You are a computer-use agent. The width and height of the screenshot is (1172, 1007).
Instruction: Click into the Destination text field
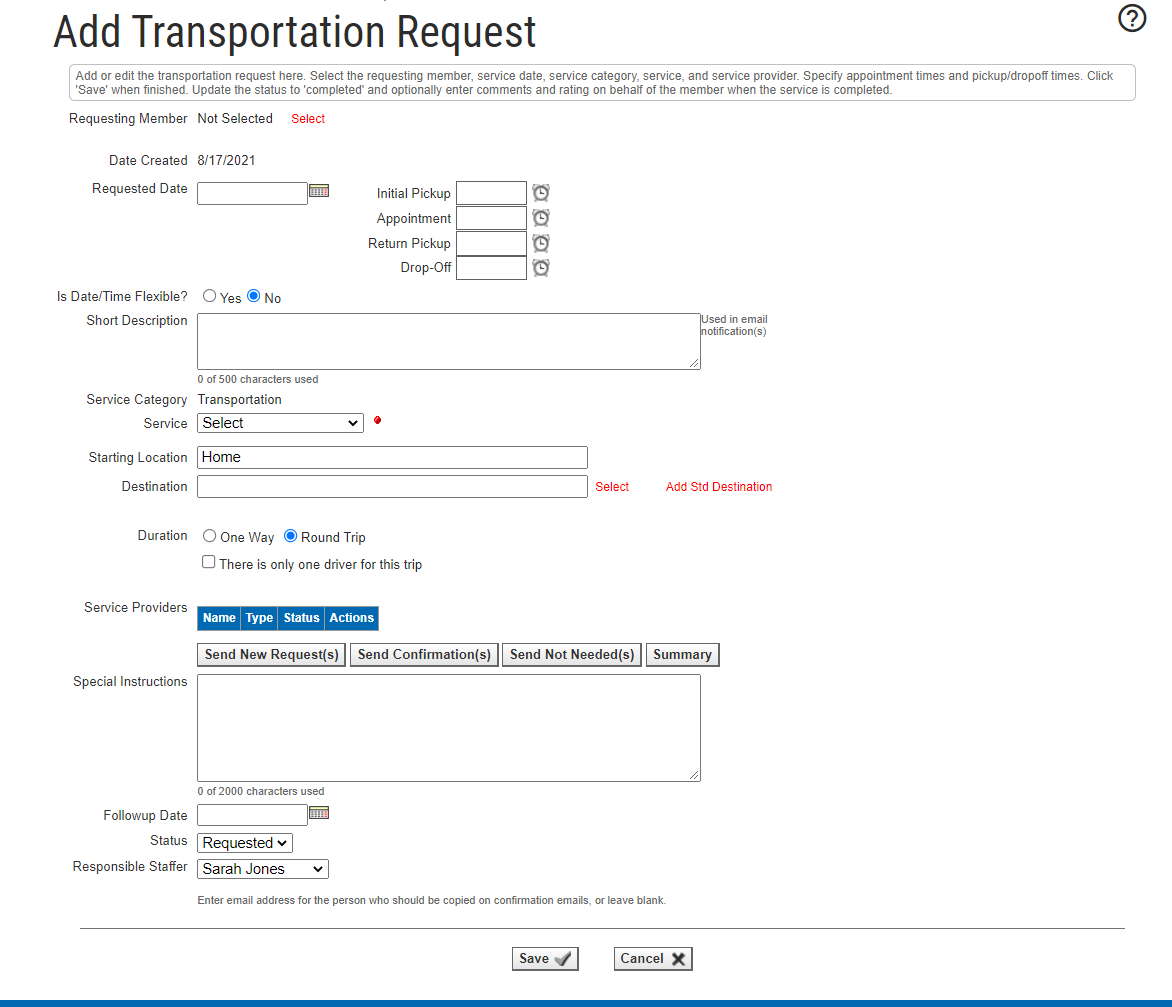pyautogui.click(x=392, y=486)
